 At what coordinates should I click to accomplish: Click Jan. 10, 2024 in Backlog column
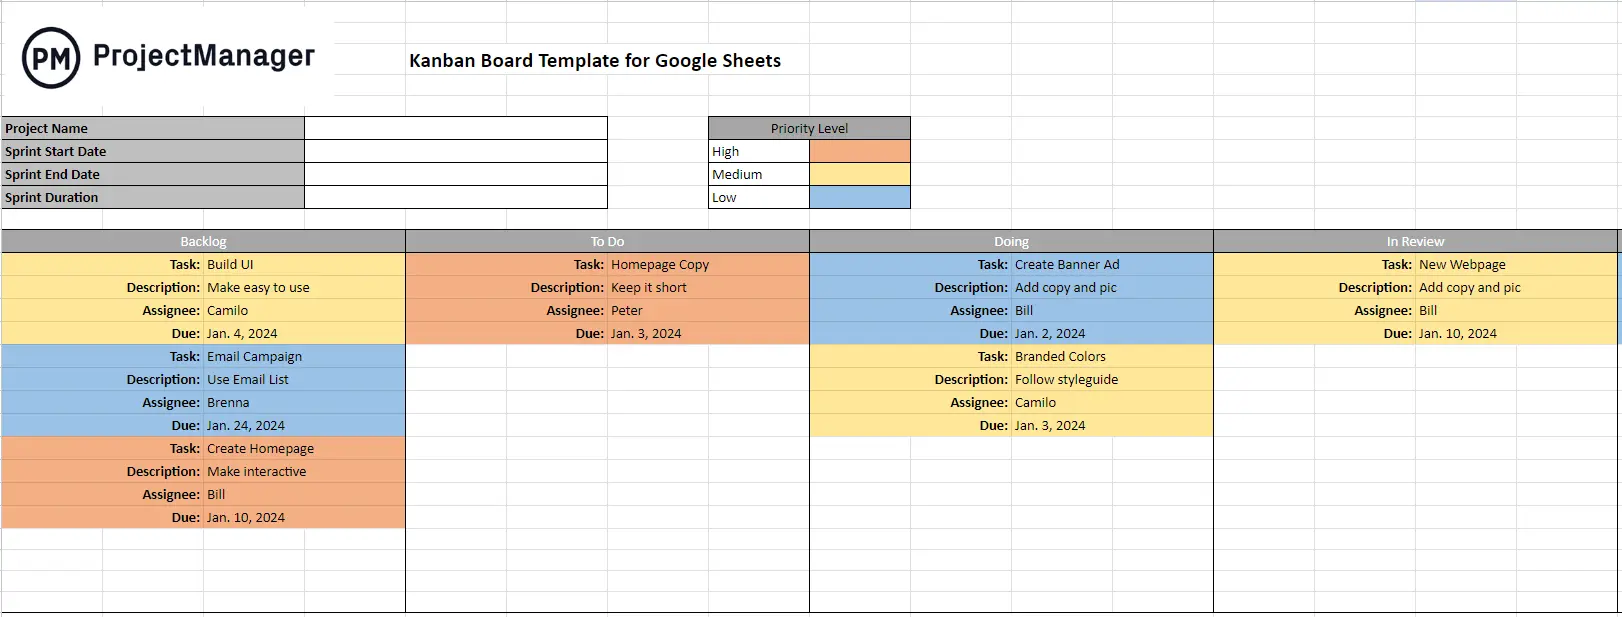tap(304, 517)
